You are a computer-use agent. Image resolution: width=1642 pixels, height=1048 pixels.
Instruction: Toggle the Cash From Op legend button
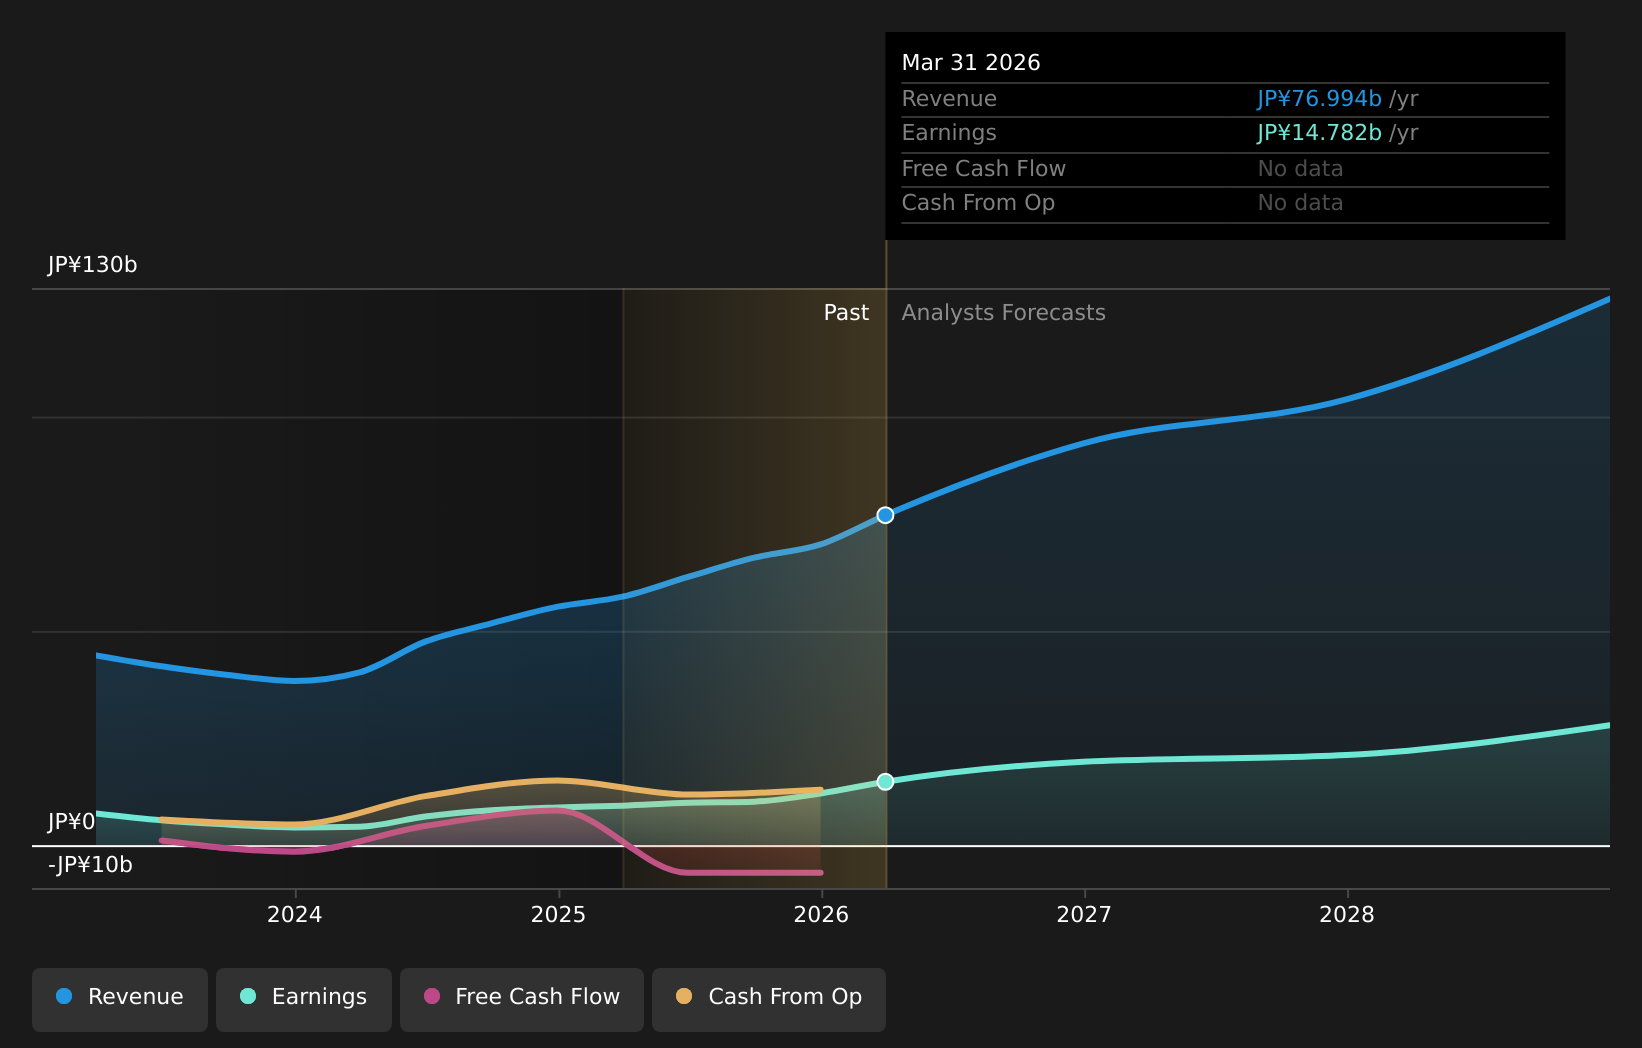point(769,999)
